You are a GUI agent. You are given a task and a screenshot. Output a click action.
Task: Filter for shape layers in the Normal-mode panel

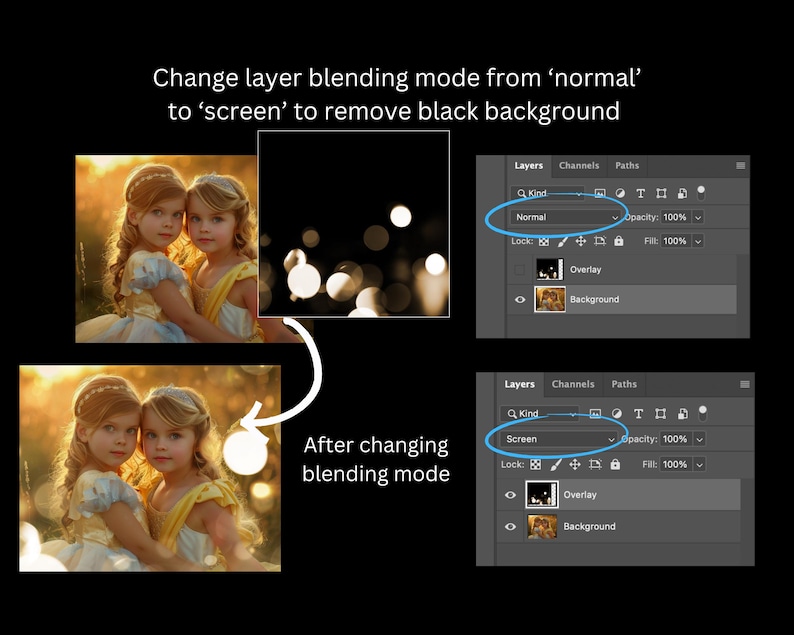661,193
